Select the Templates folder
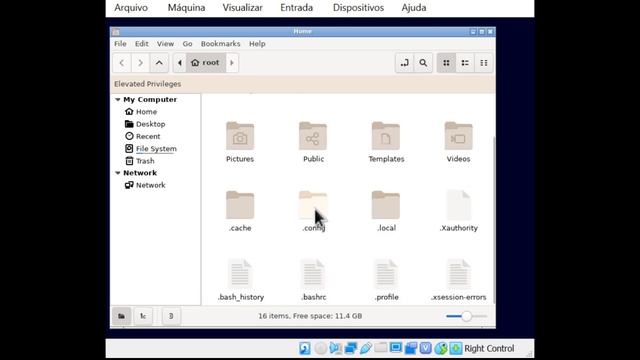 [x=386, y=142]
